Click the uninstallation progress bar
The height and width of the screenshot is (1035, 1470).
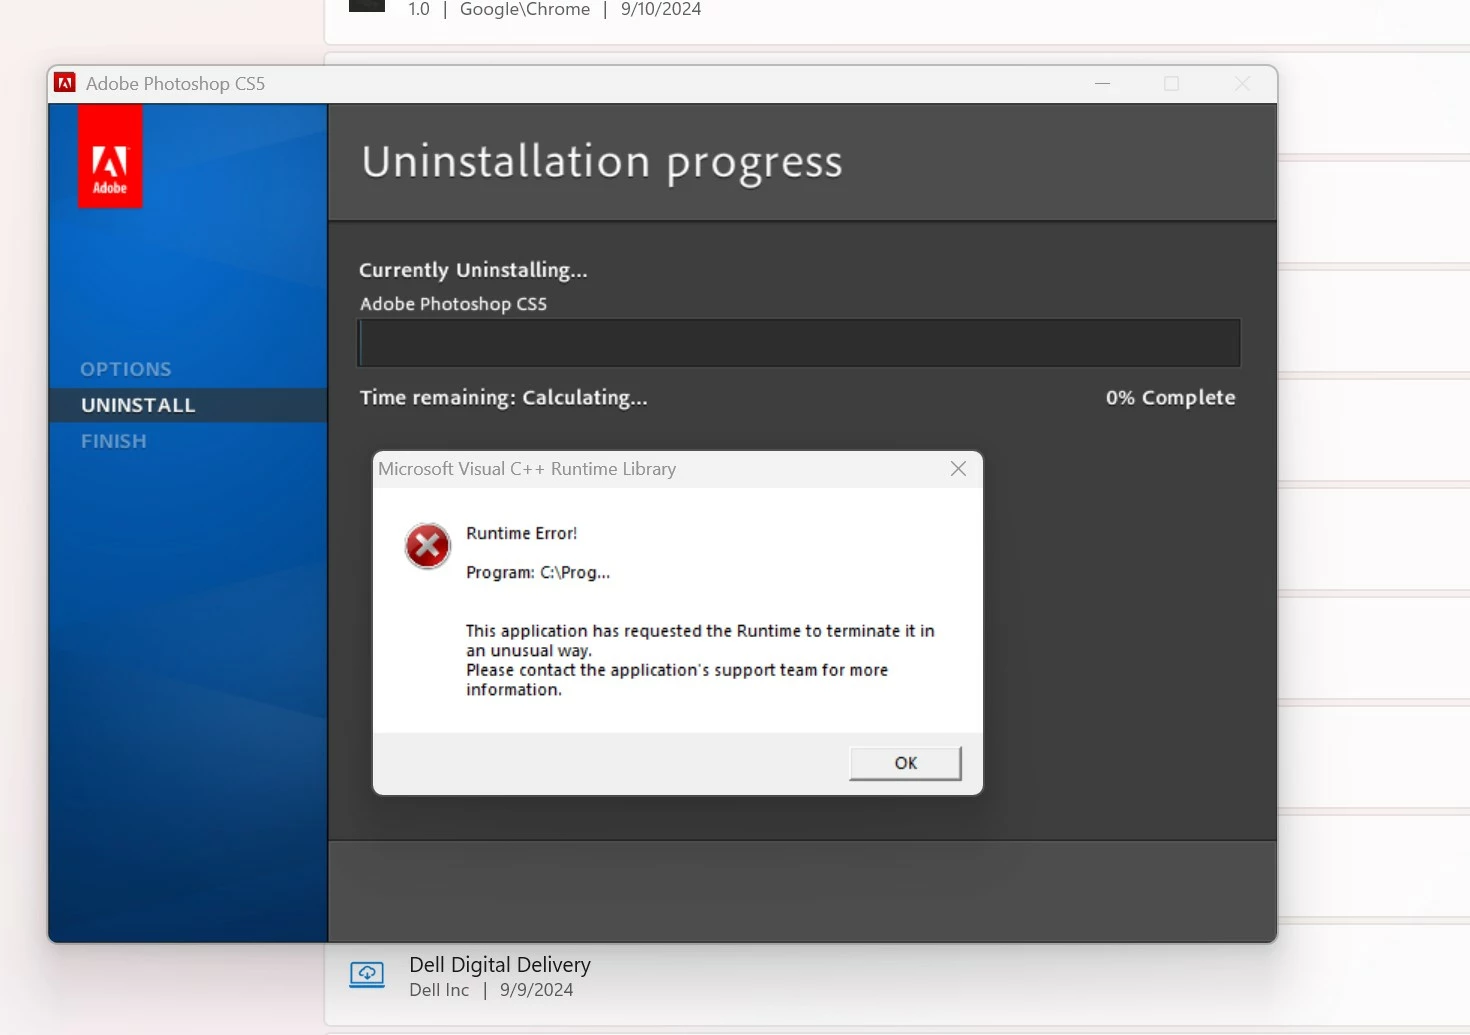pos(799,343)
